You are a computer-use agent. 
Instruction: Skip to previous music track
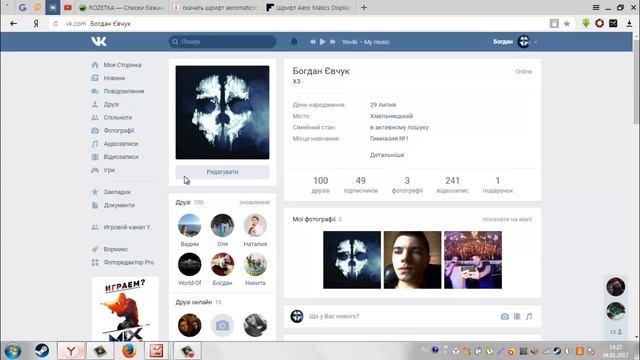pos(312,42)
